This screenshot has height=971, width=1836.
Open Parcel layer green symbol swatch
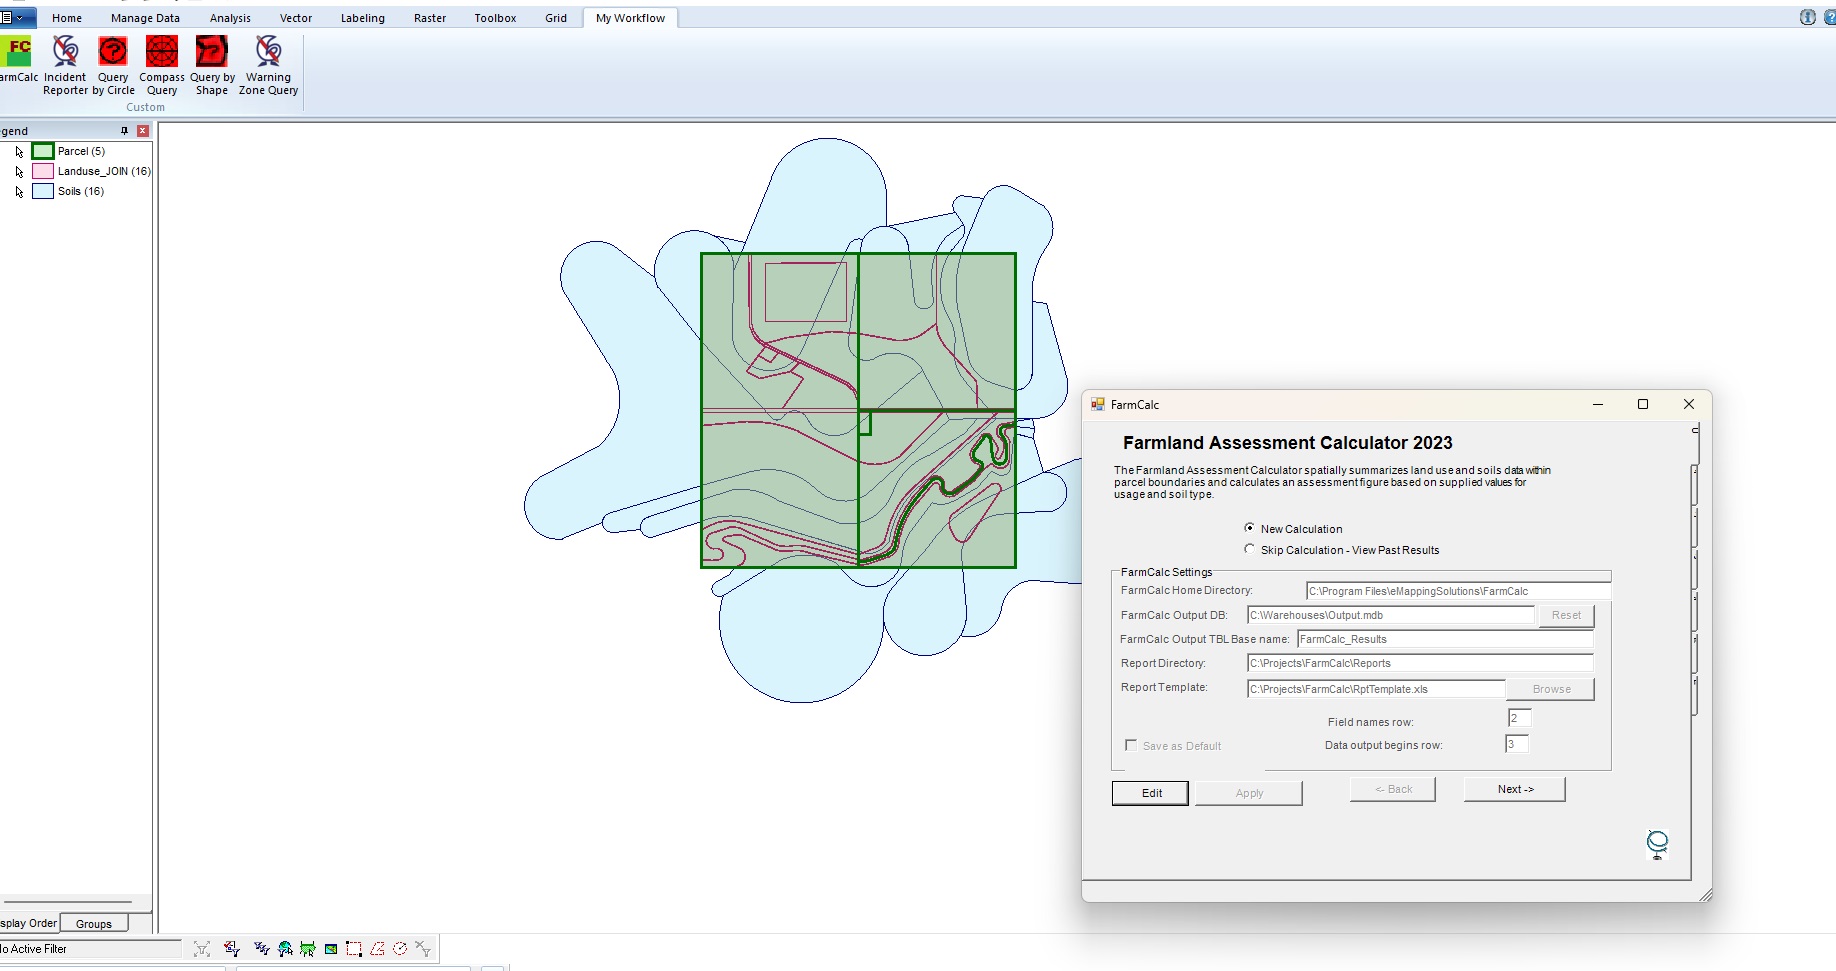[x=43, y=151]
